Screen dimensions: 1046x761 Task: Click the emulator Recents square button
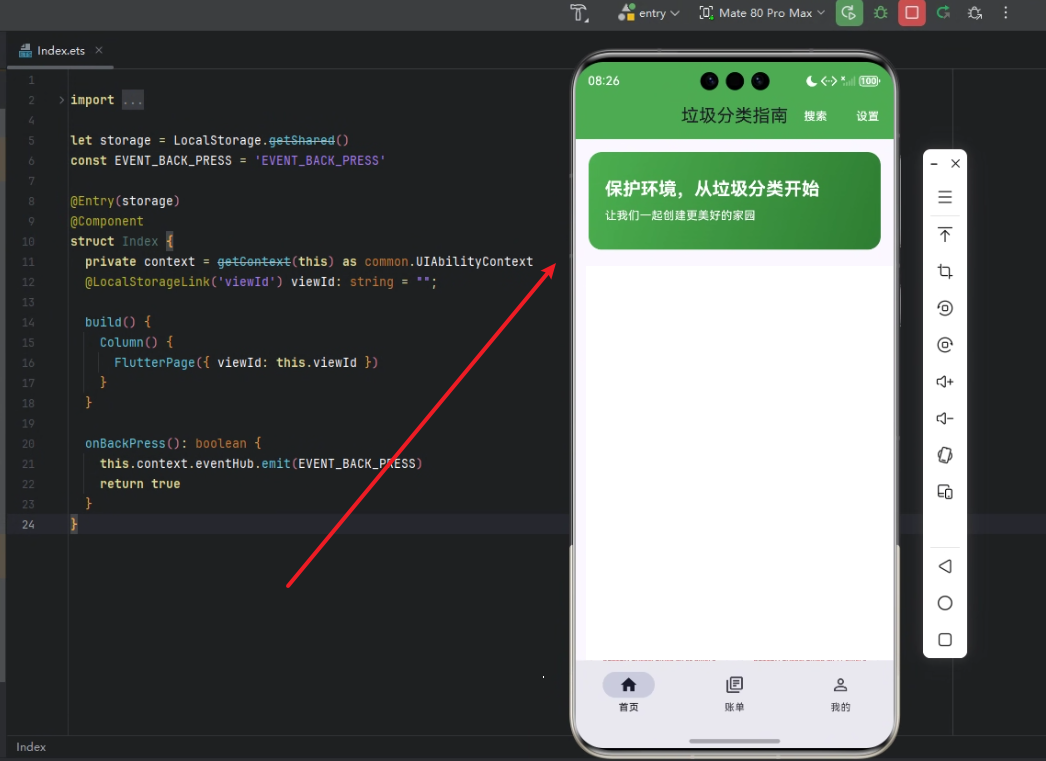pos(945,640)
